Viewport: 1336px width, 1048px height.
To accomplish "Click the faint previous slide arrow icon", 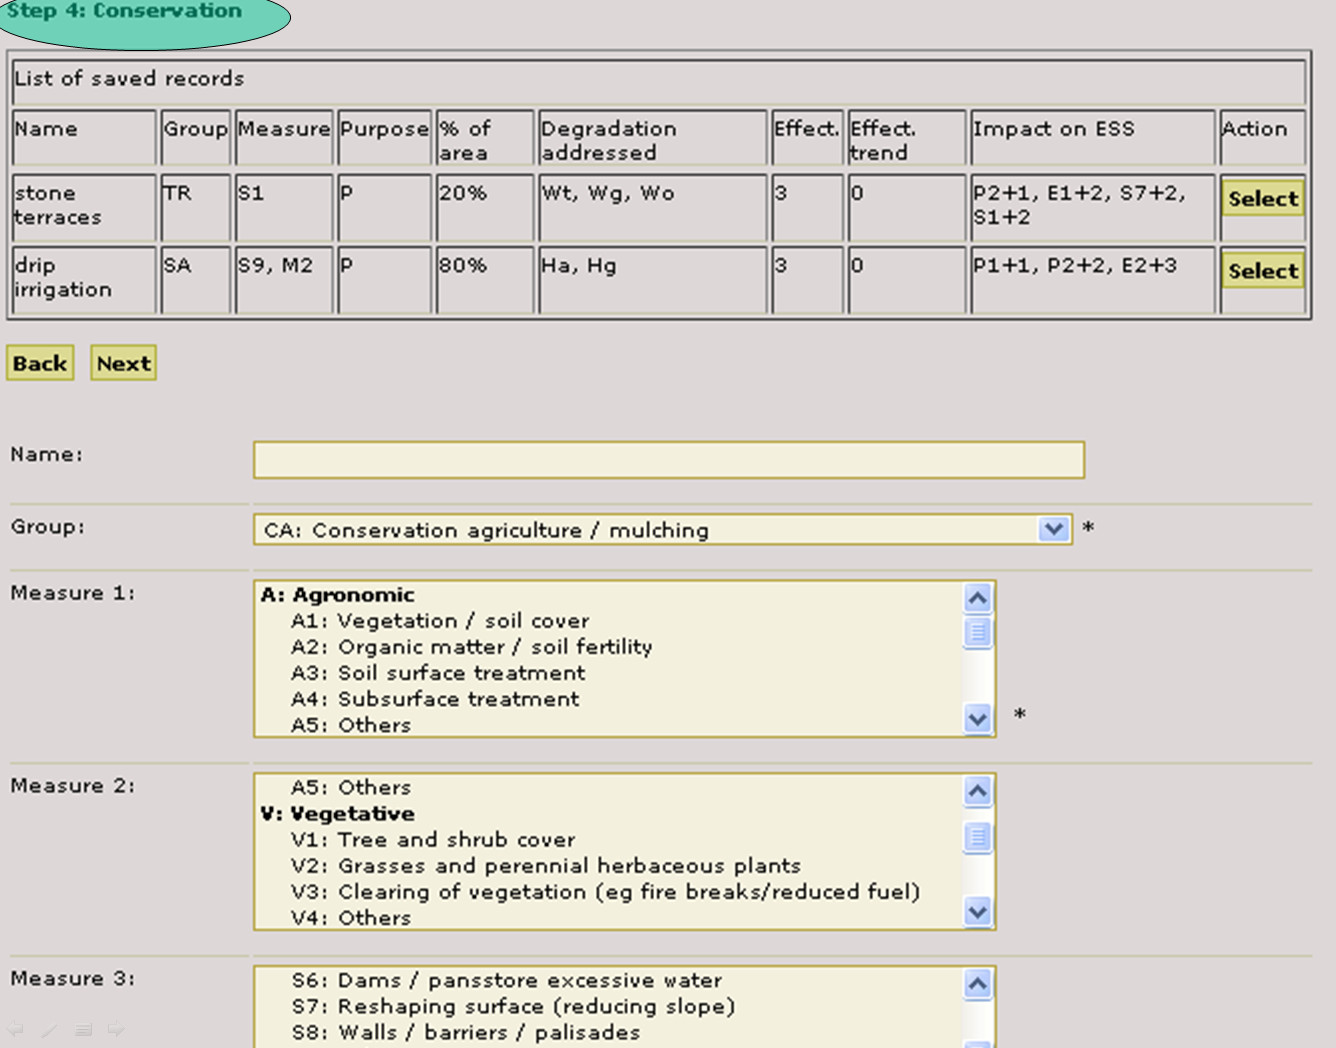I will click(x=16, y=1029).
